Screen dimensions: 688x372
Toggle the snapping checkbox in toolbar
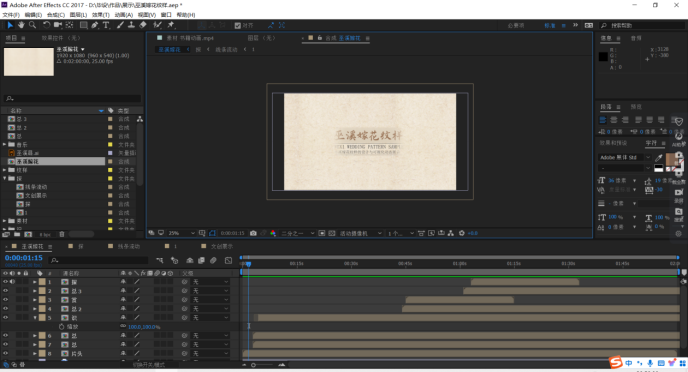237,25
